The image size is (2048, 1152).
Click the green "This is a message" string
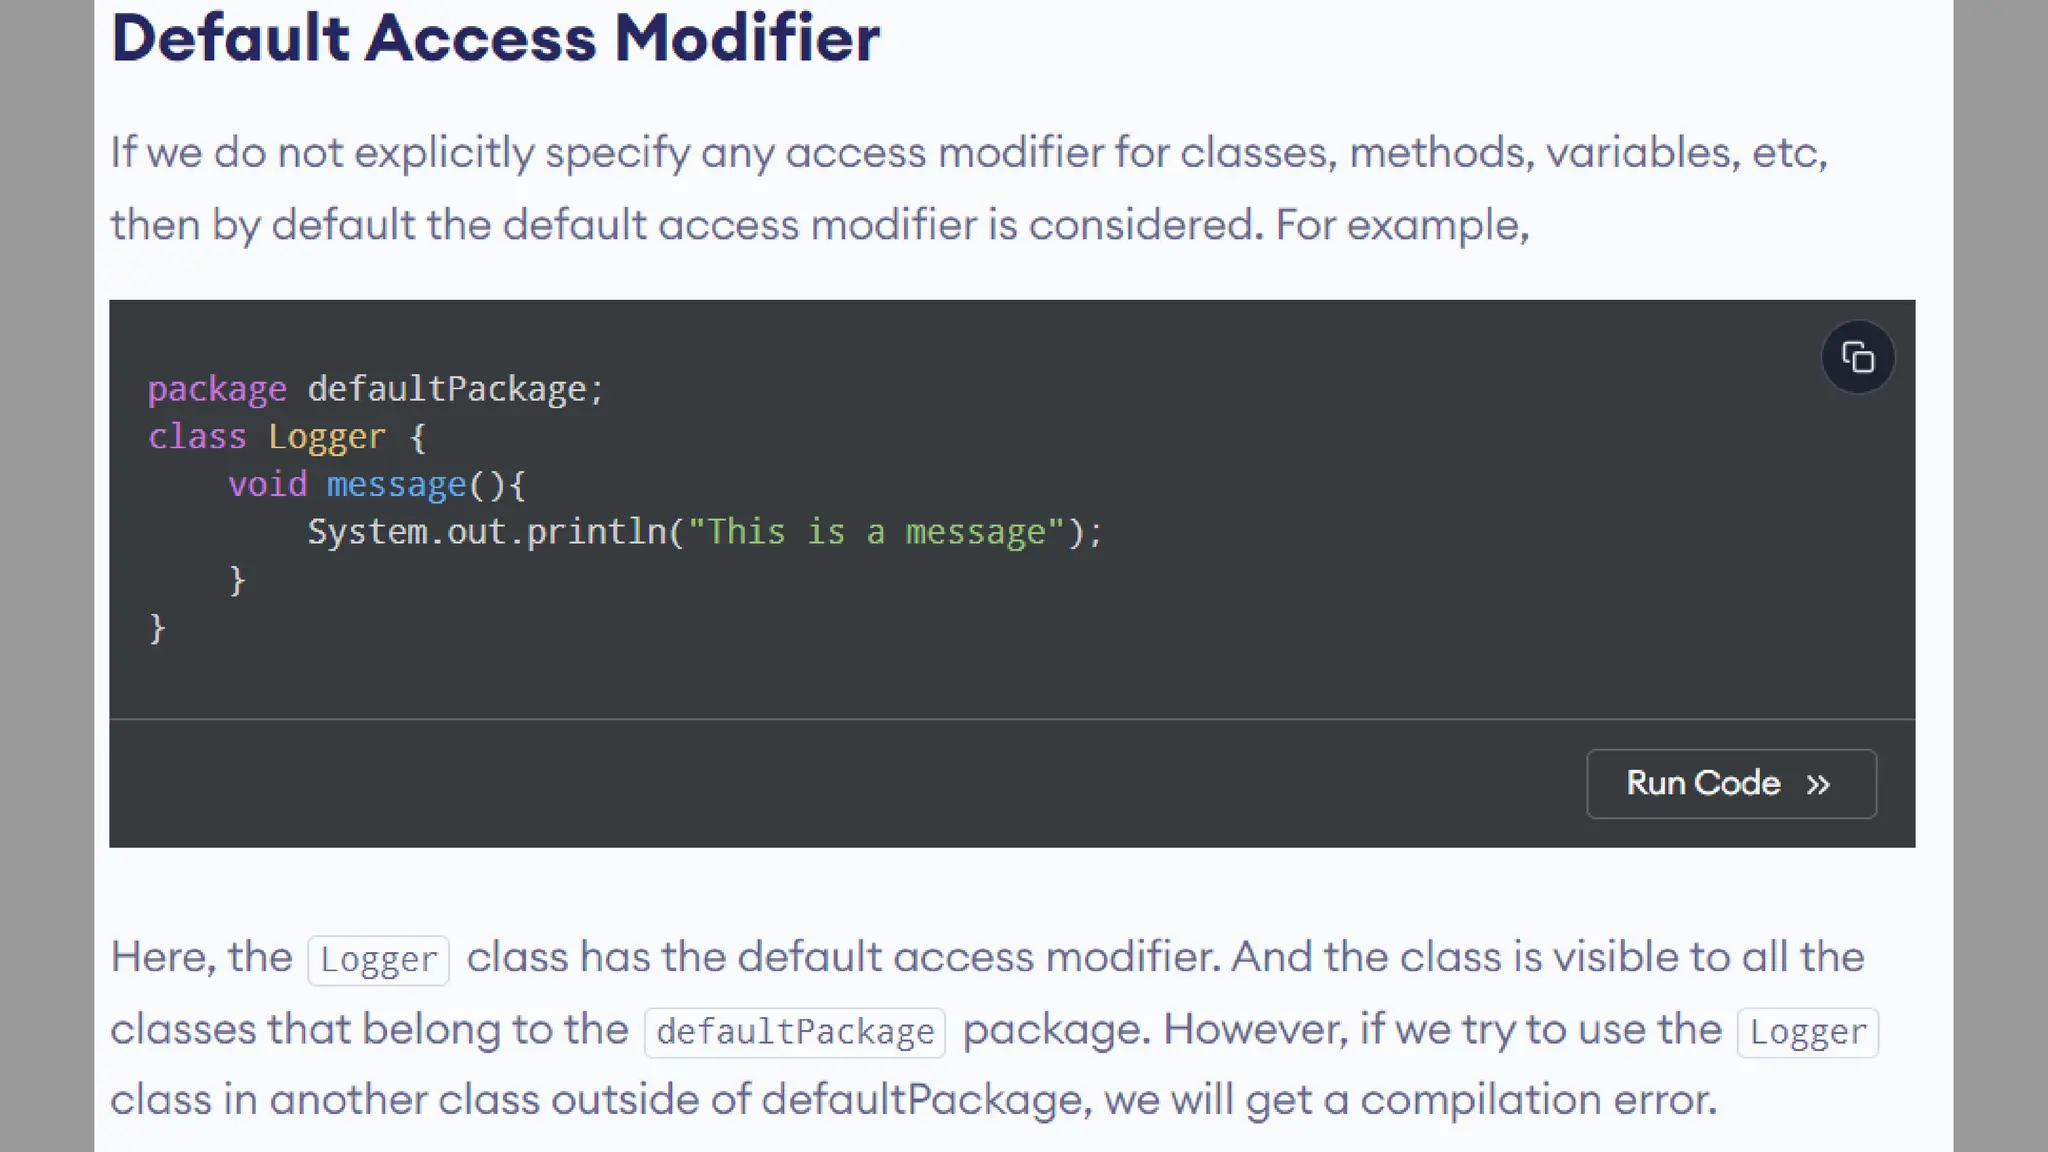[876, 532]
